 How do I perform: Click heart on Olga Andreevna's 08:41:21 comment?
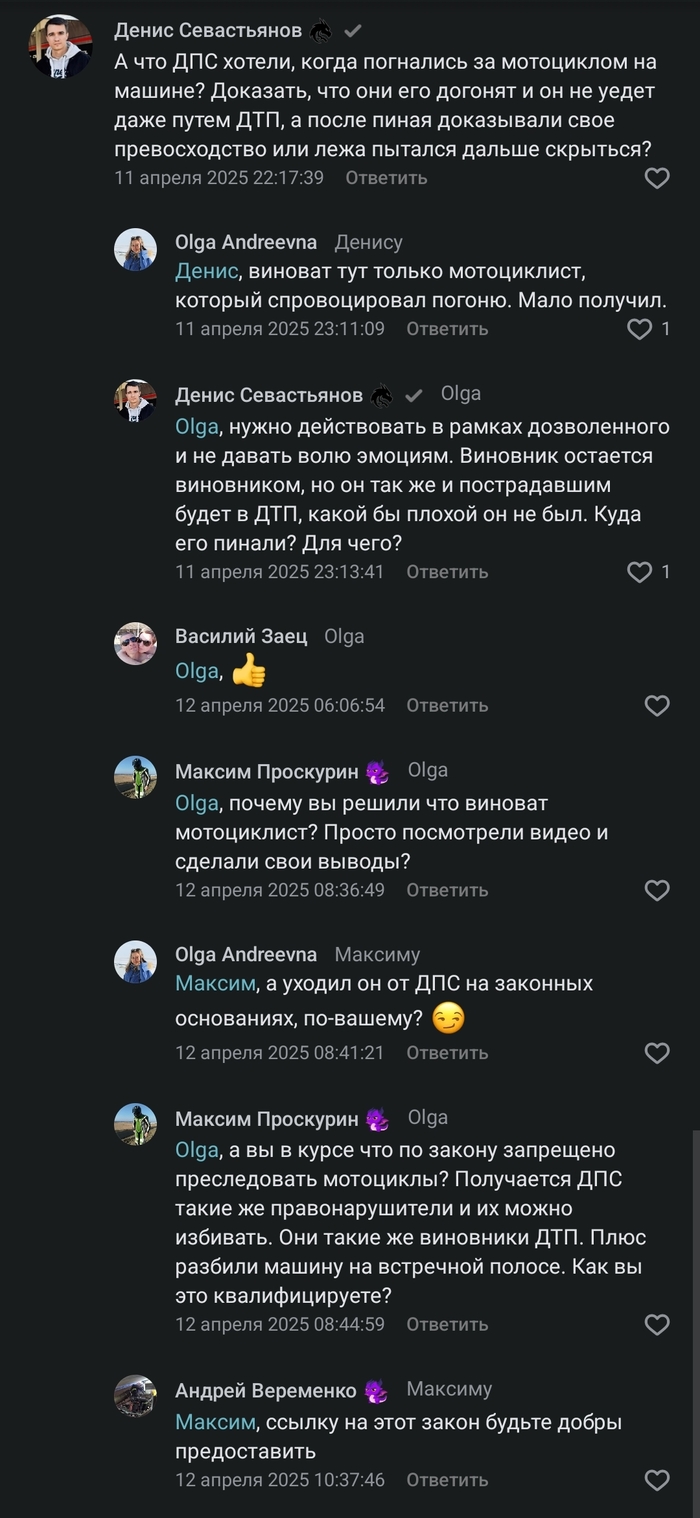656,1052
